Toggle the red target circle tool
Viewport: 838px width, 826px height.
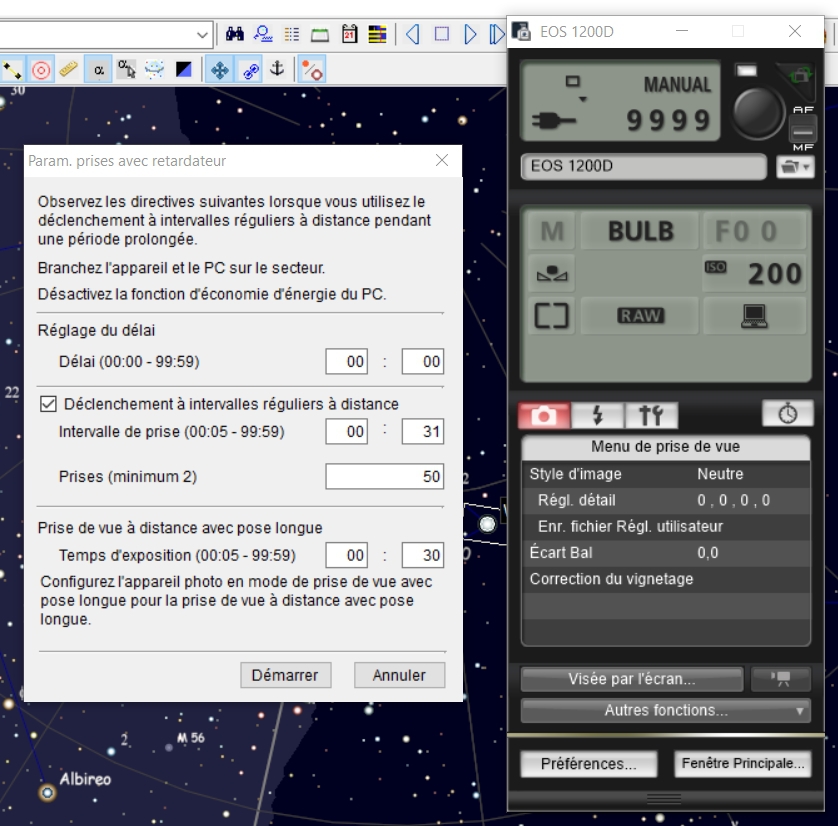(x=41, y=70)
